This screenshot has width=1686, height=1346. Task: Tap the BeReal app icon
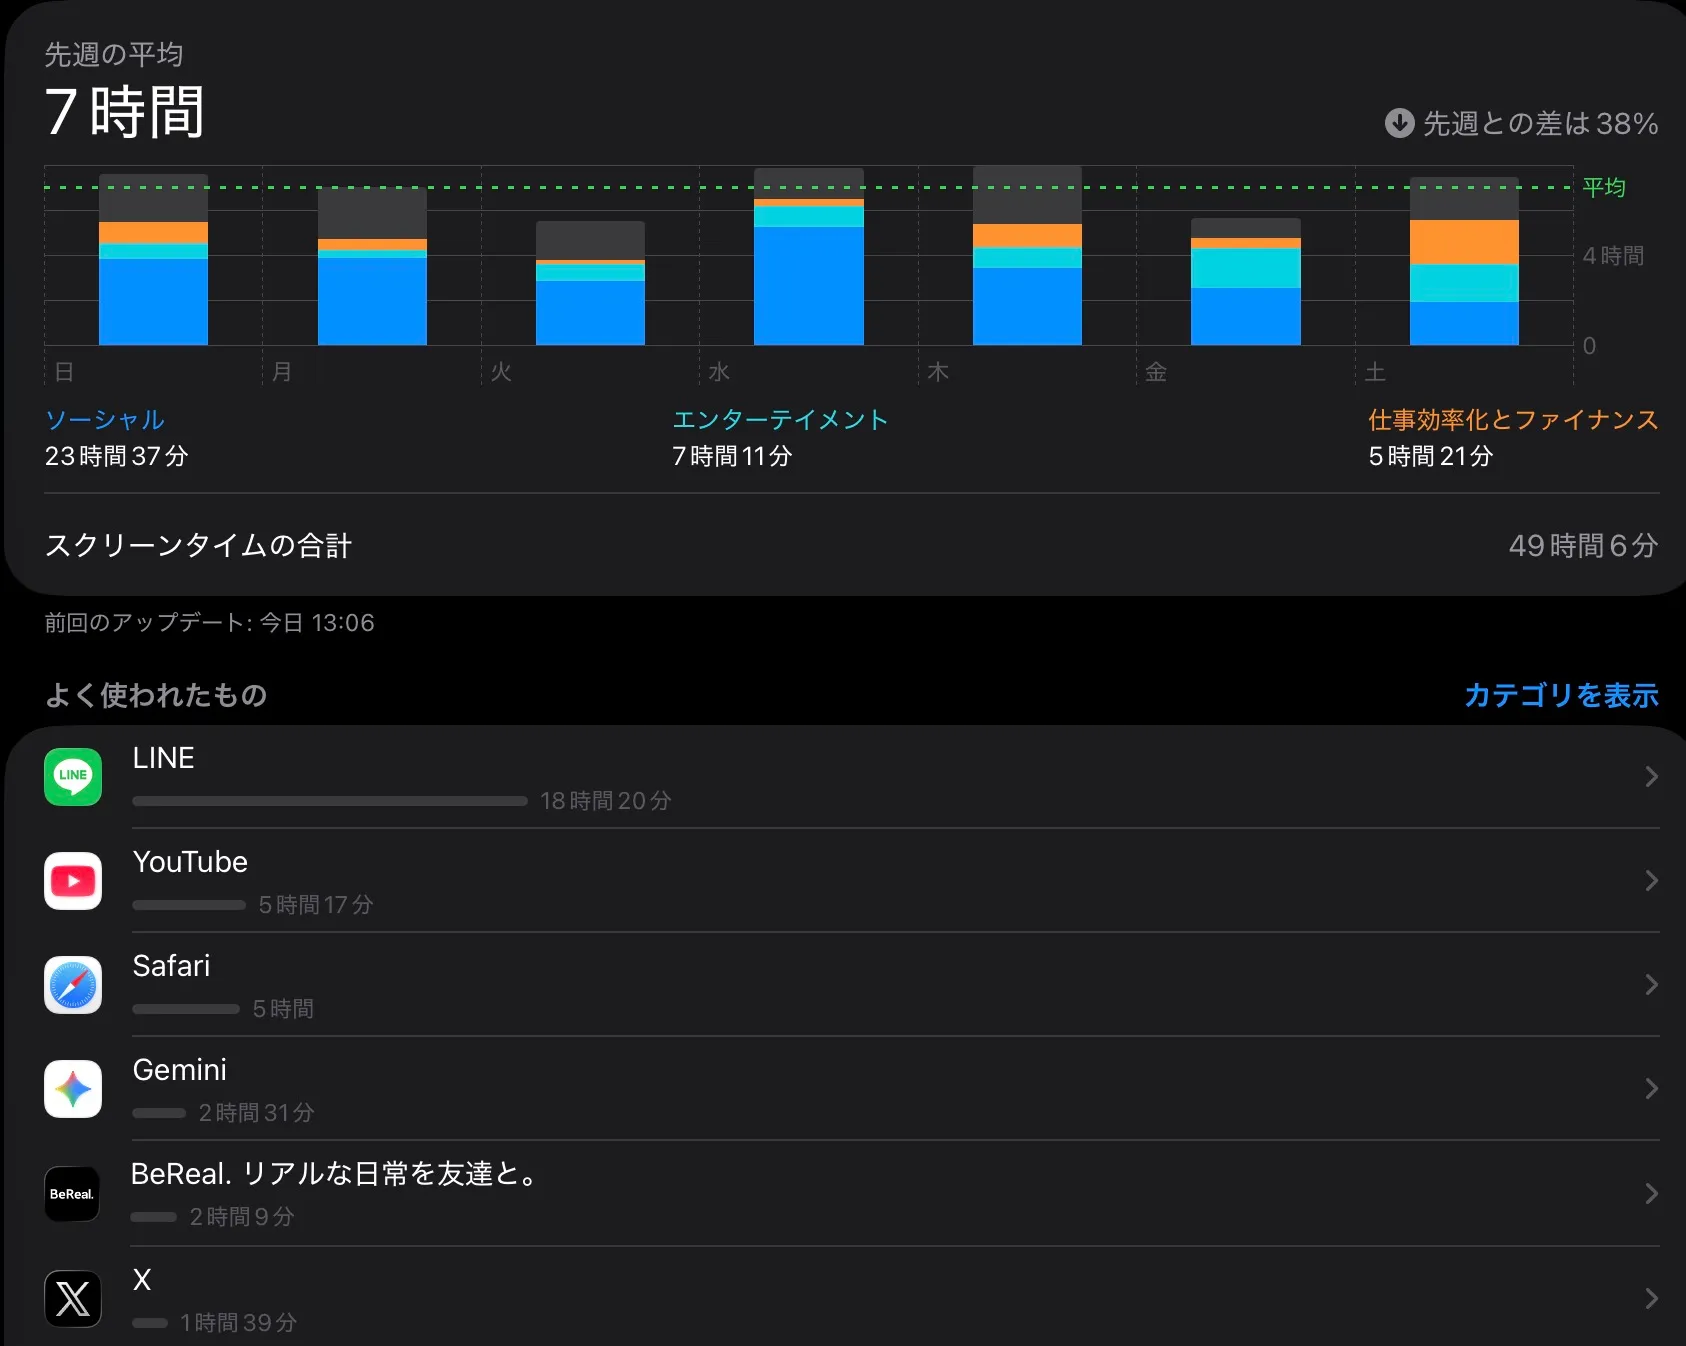click(73, 1194)
